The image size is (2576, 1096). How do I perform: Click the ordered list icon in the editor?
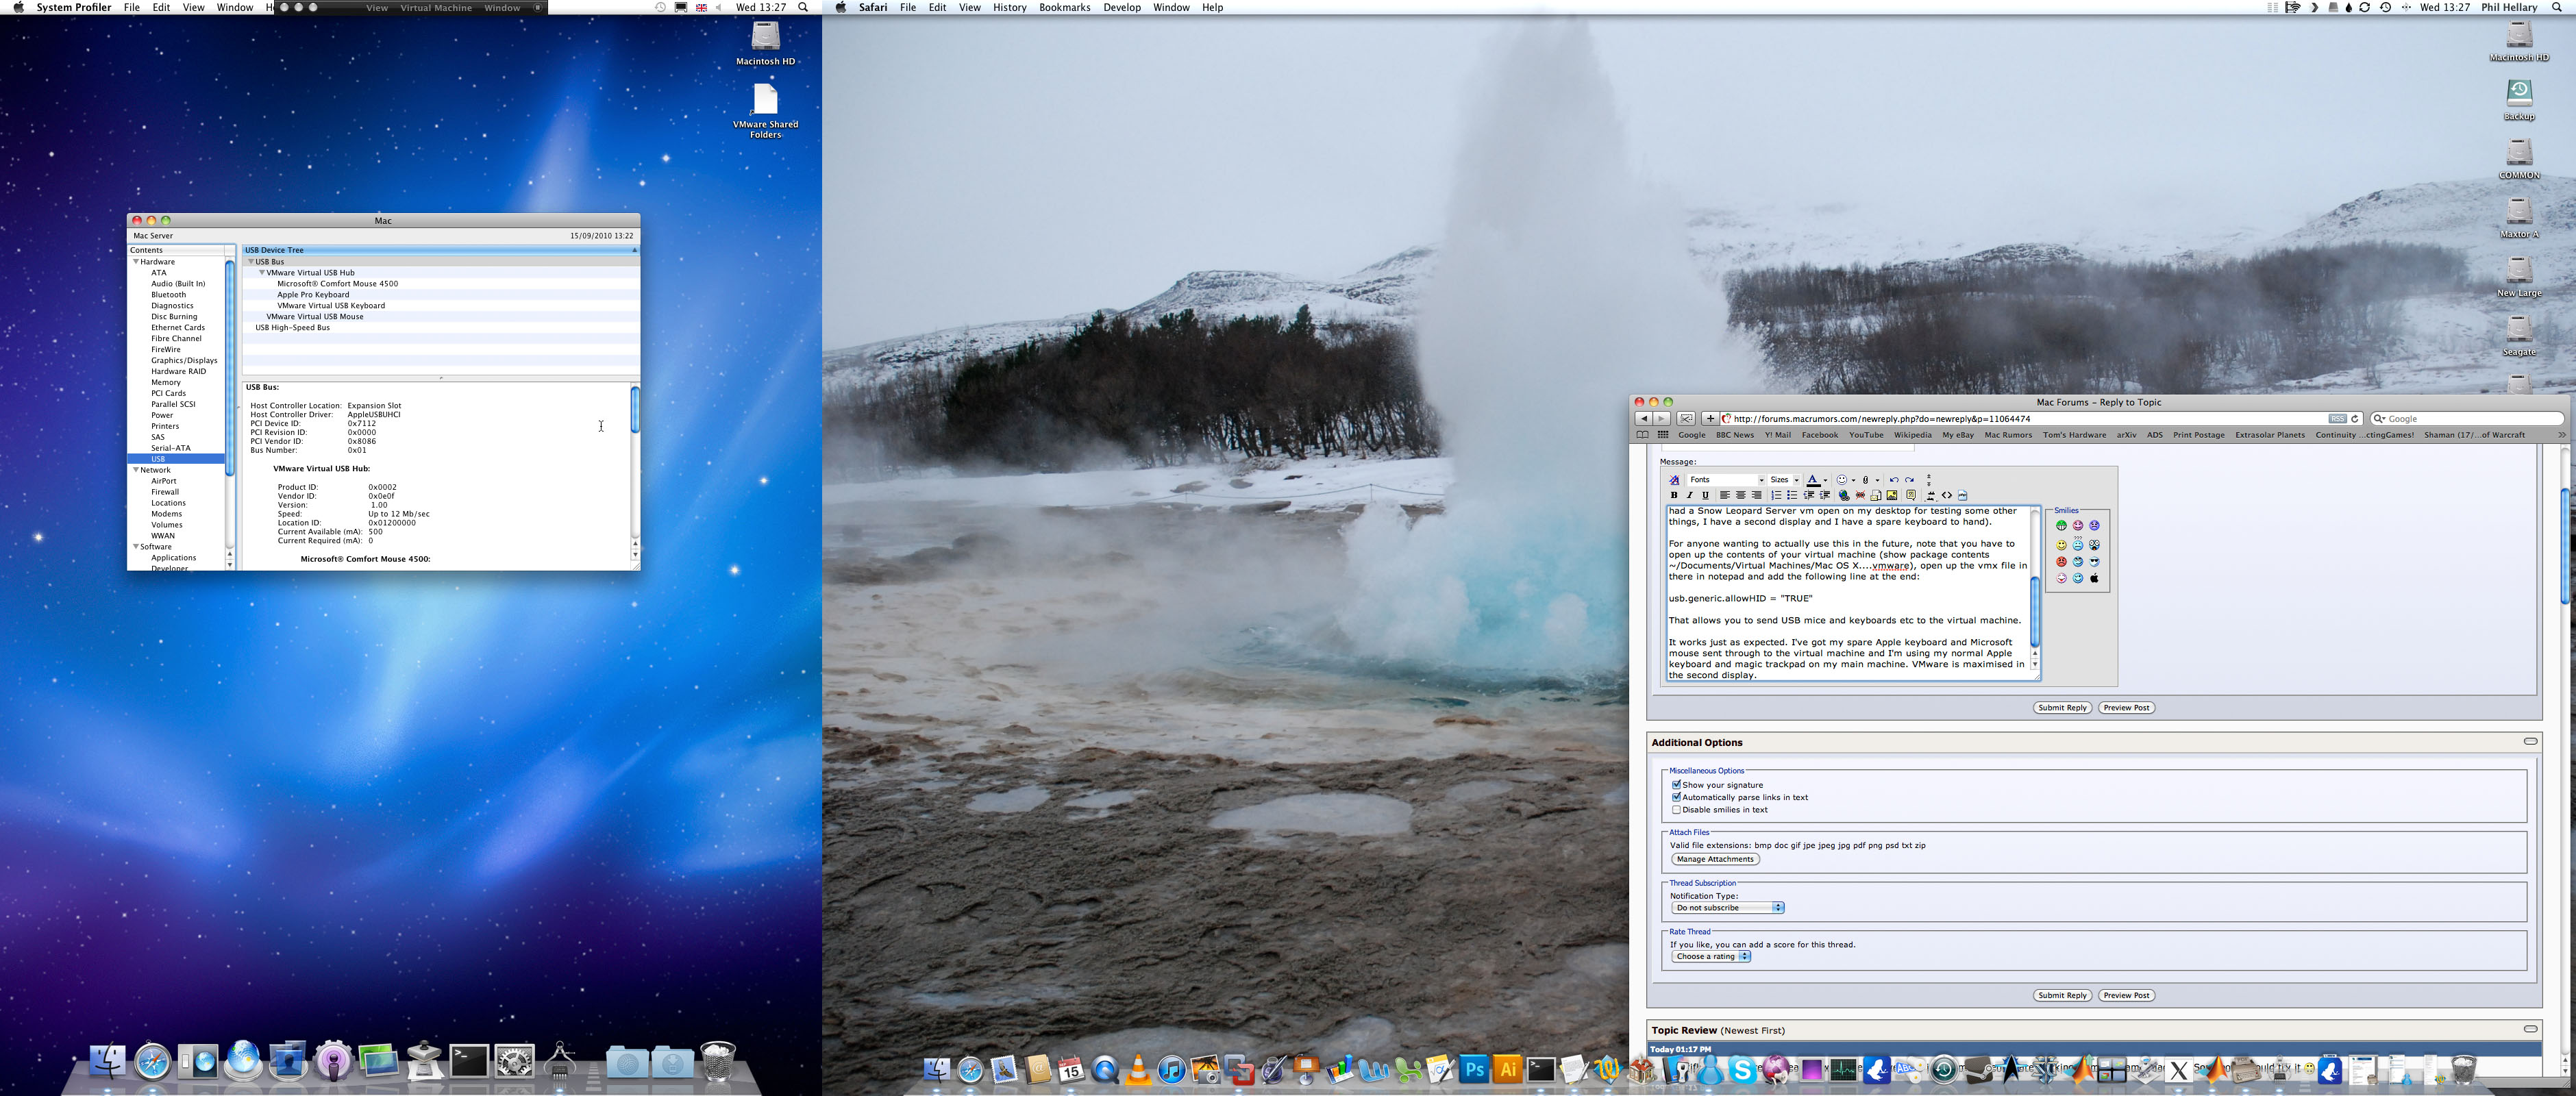[x=1777, y=496]
